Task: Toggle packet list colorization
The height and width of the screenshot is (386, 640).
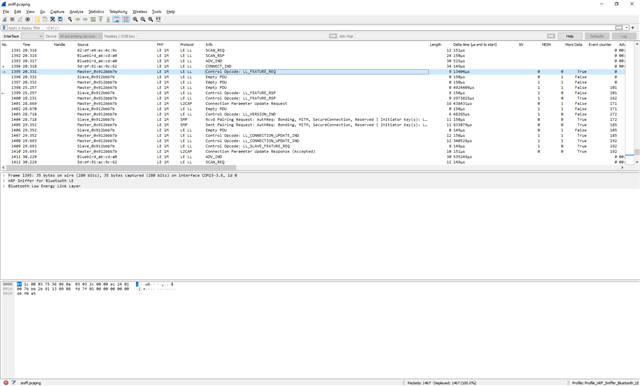Action: (126, 19)
